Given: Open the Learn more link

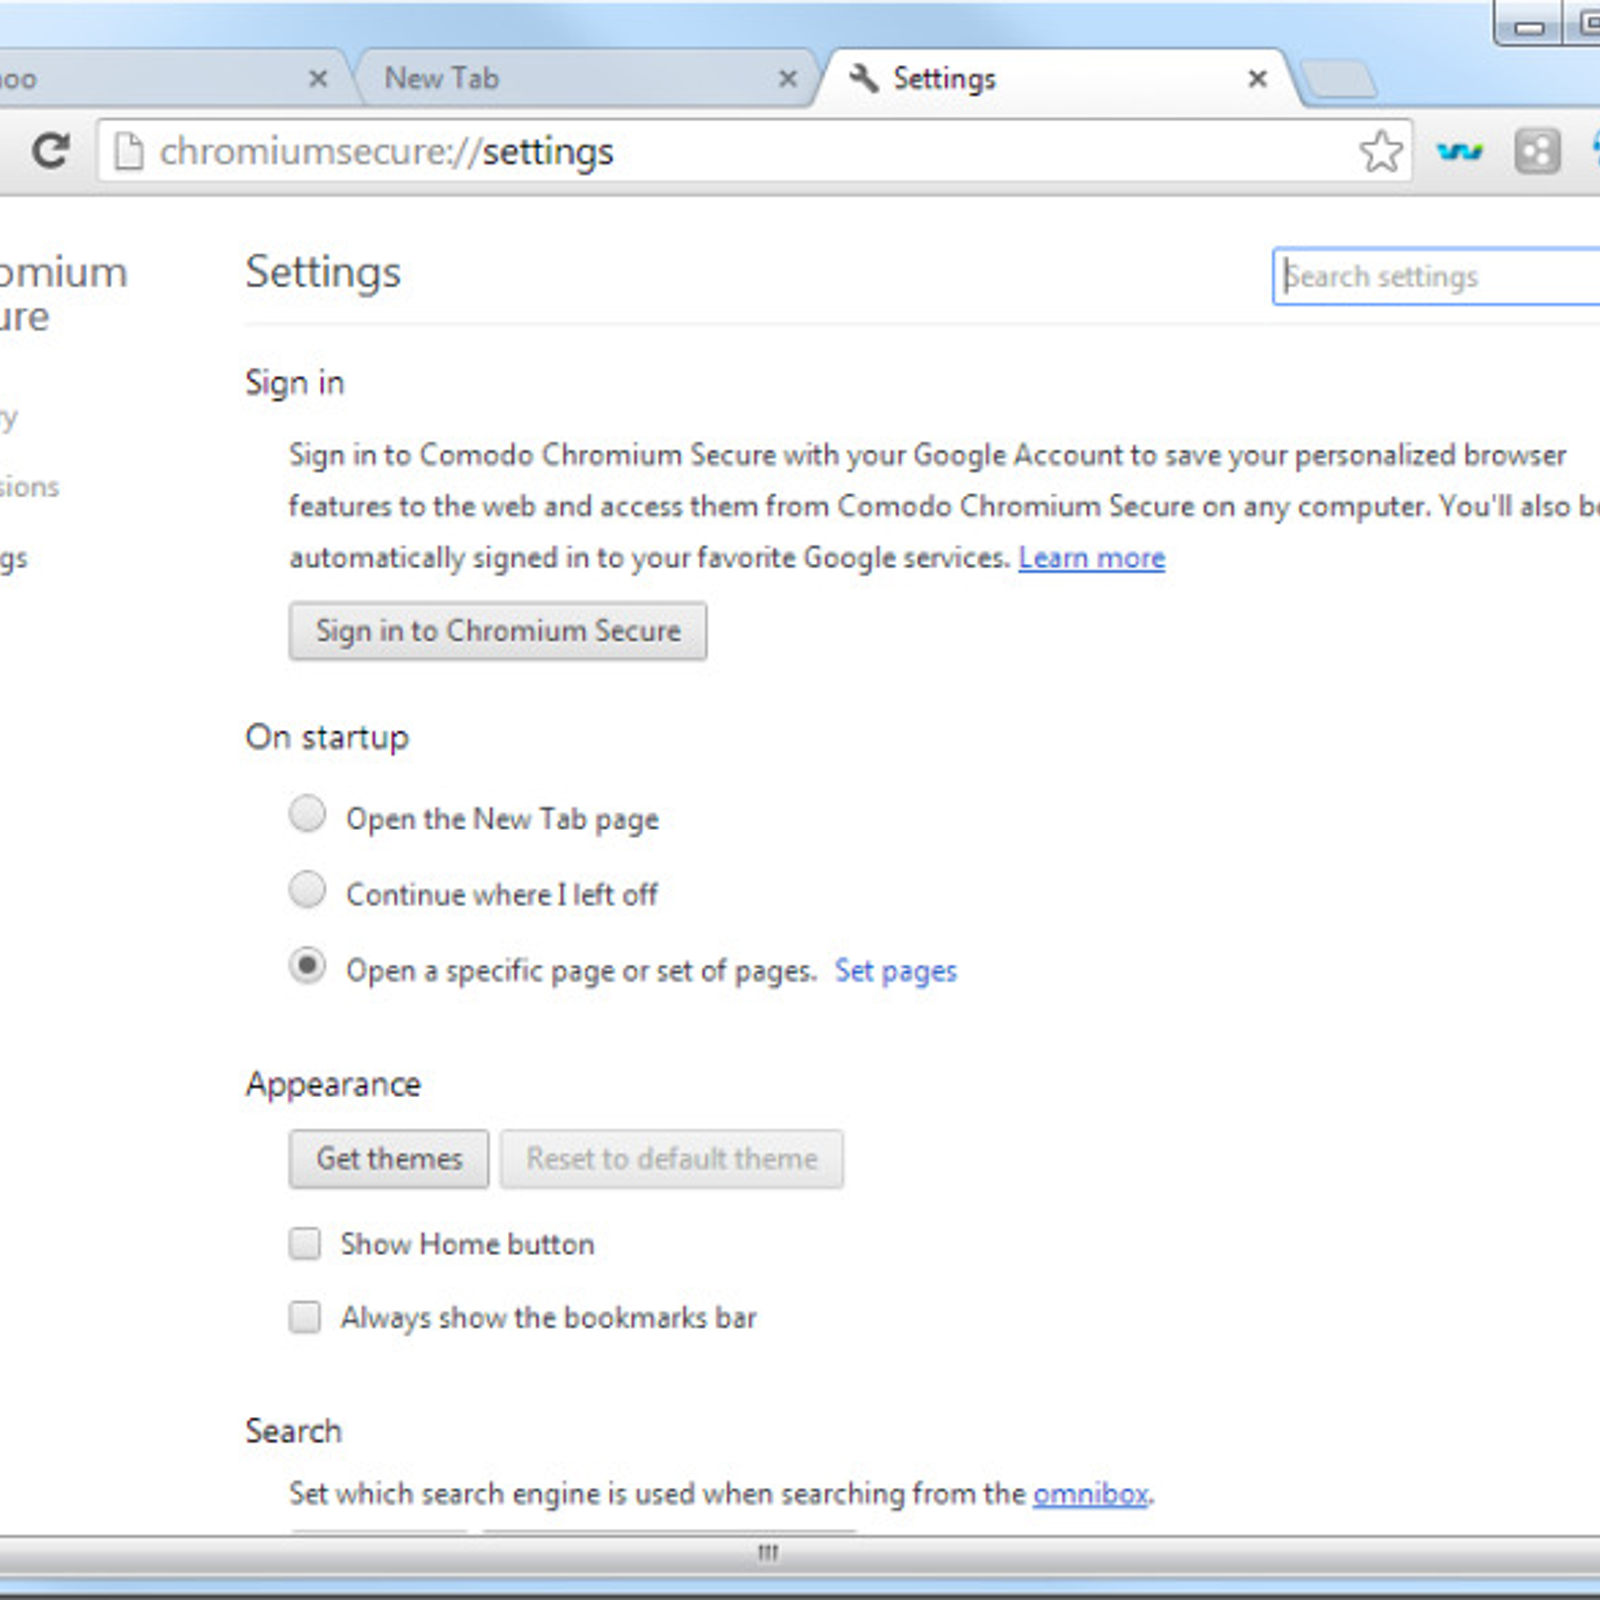Looking at the screenshot, I should tap(1092, 558).
